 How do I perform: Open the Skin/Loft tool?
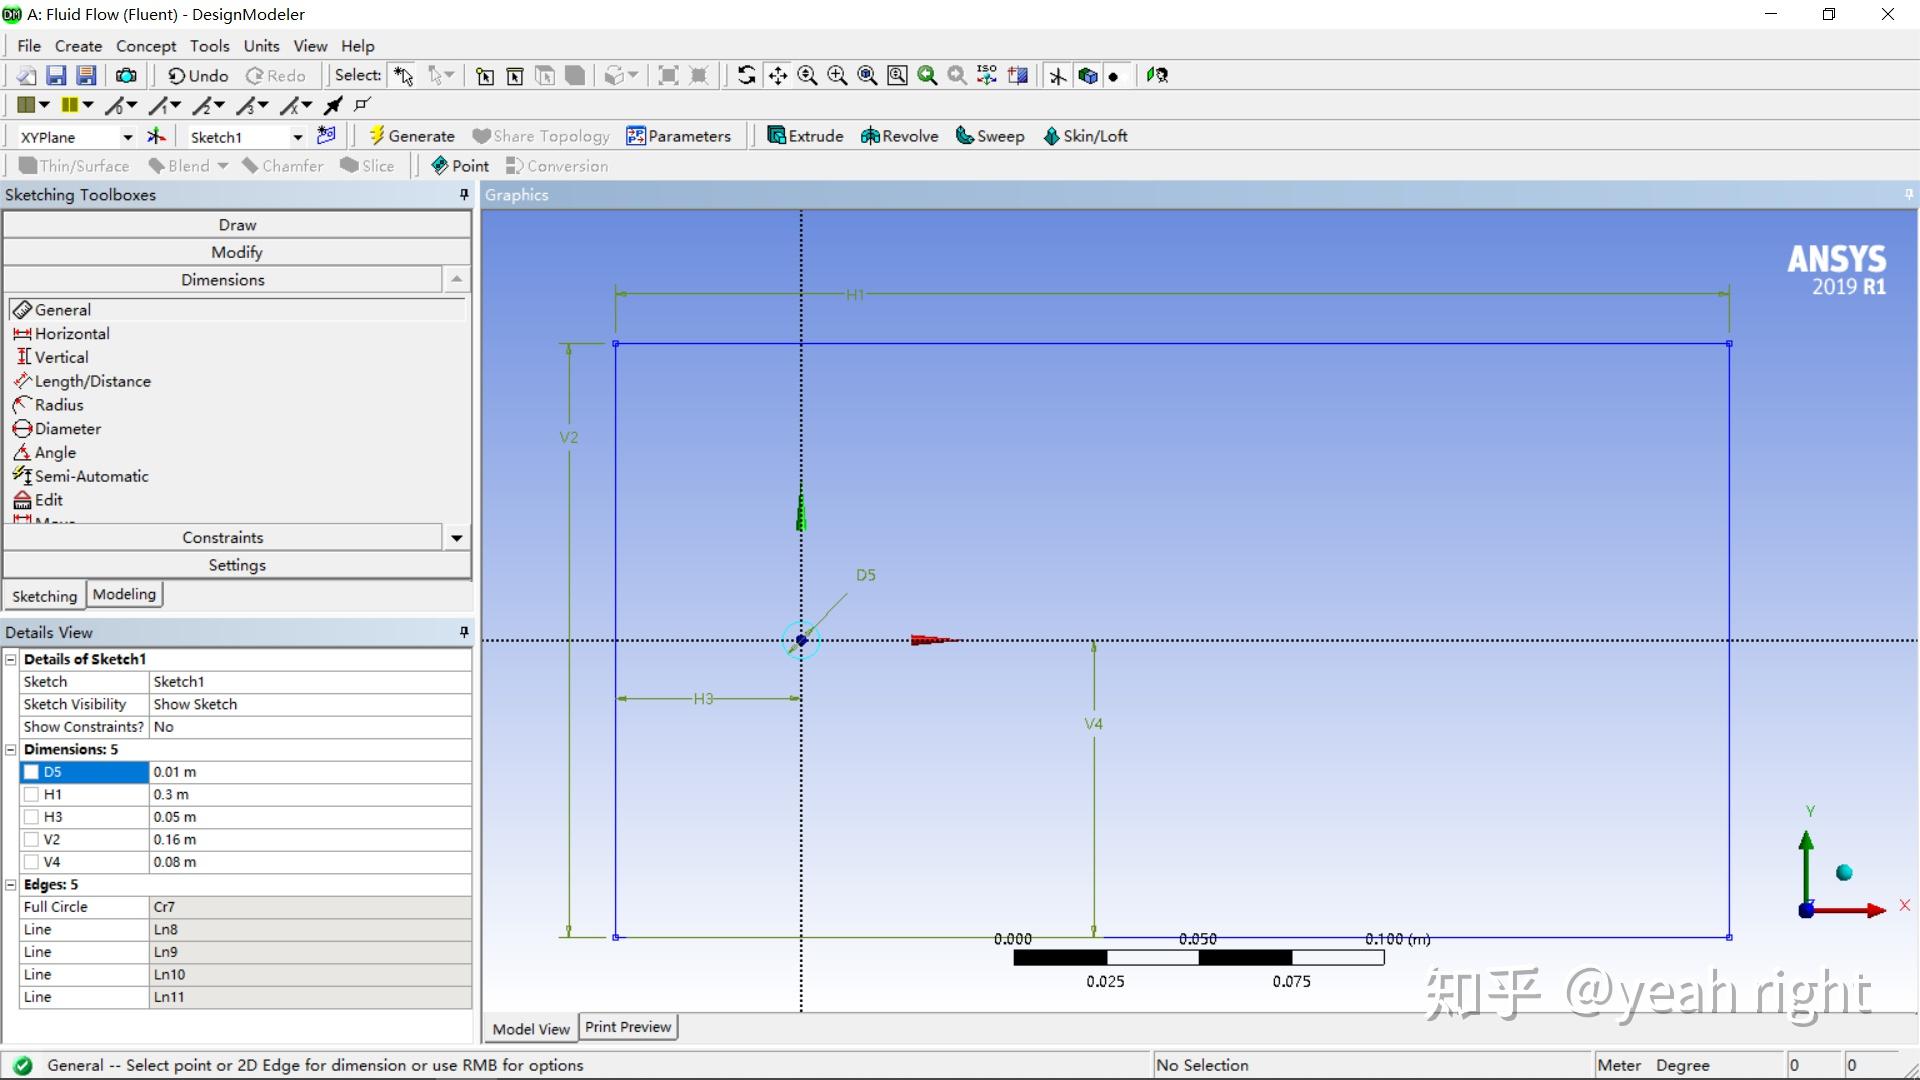(1085, 136)
